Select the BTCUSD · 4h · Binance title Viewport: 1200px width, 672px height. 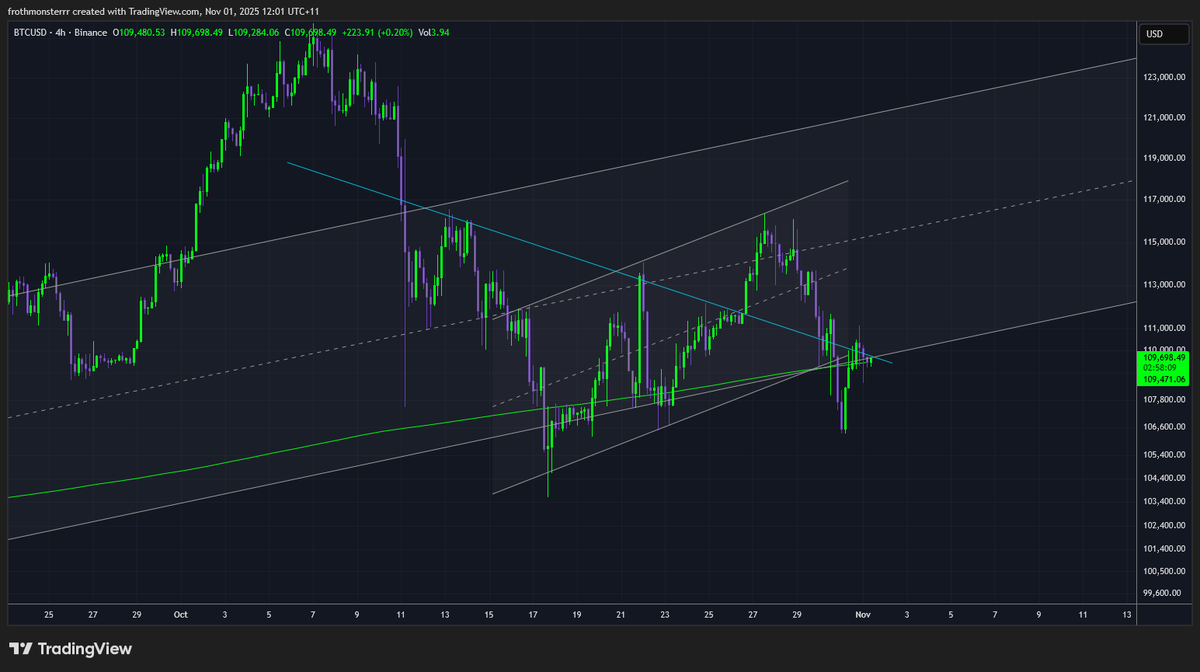pos(61,32)
